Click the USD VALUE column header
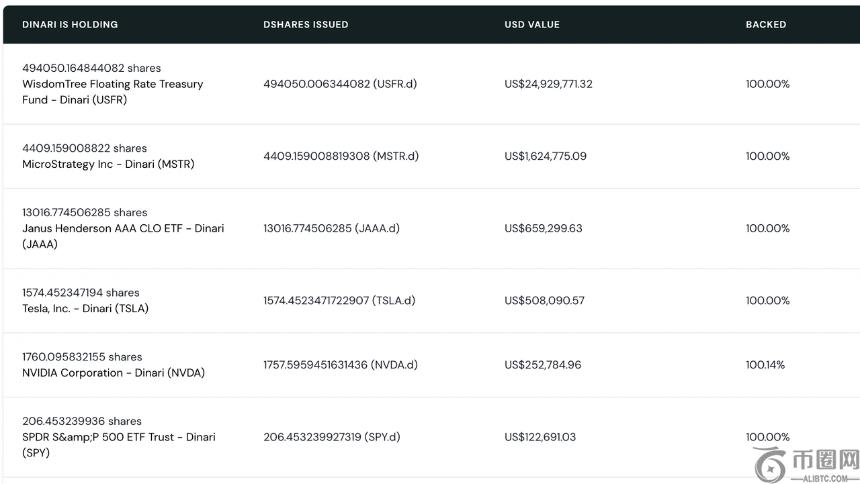 coord(532,25)
